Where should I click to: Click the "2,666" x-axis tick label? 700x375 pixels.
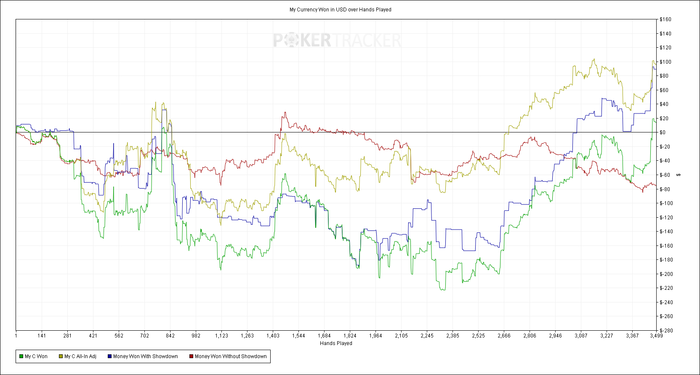tap(504, 335)
